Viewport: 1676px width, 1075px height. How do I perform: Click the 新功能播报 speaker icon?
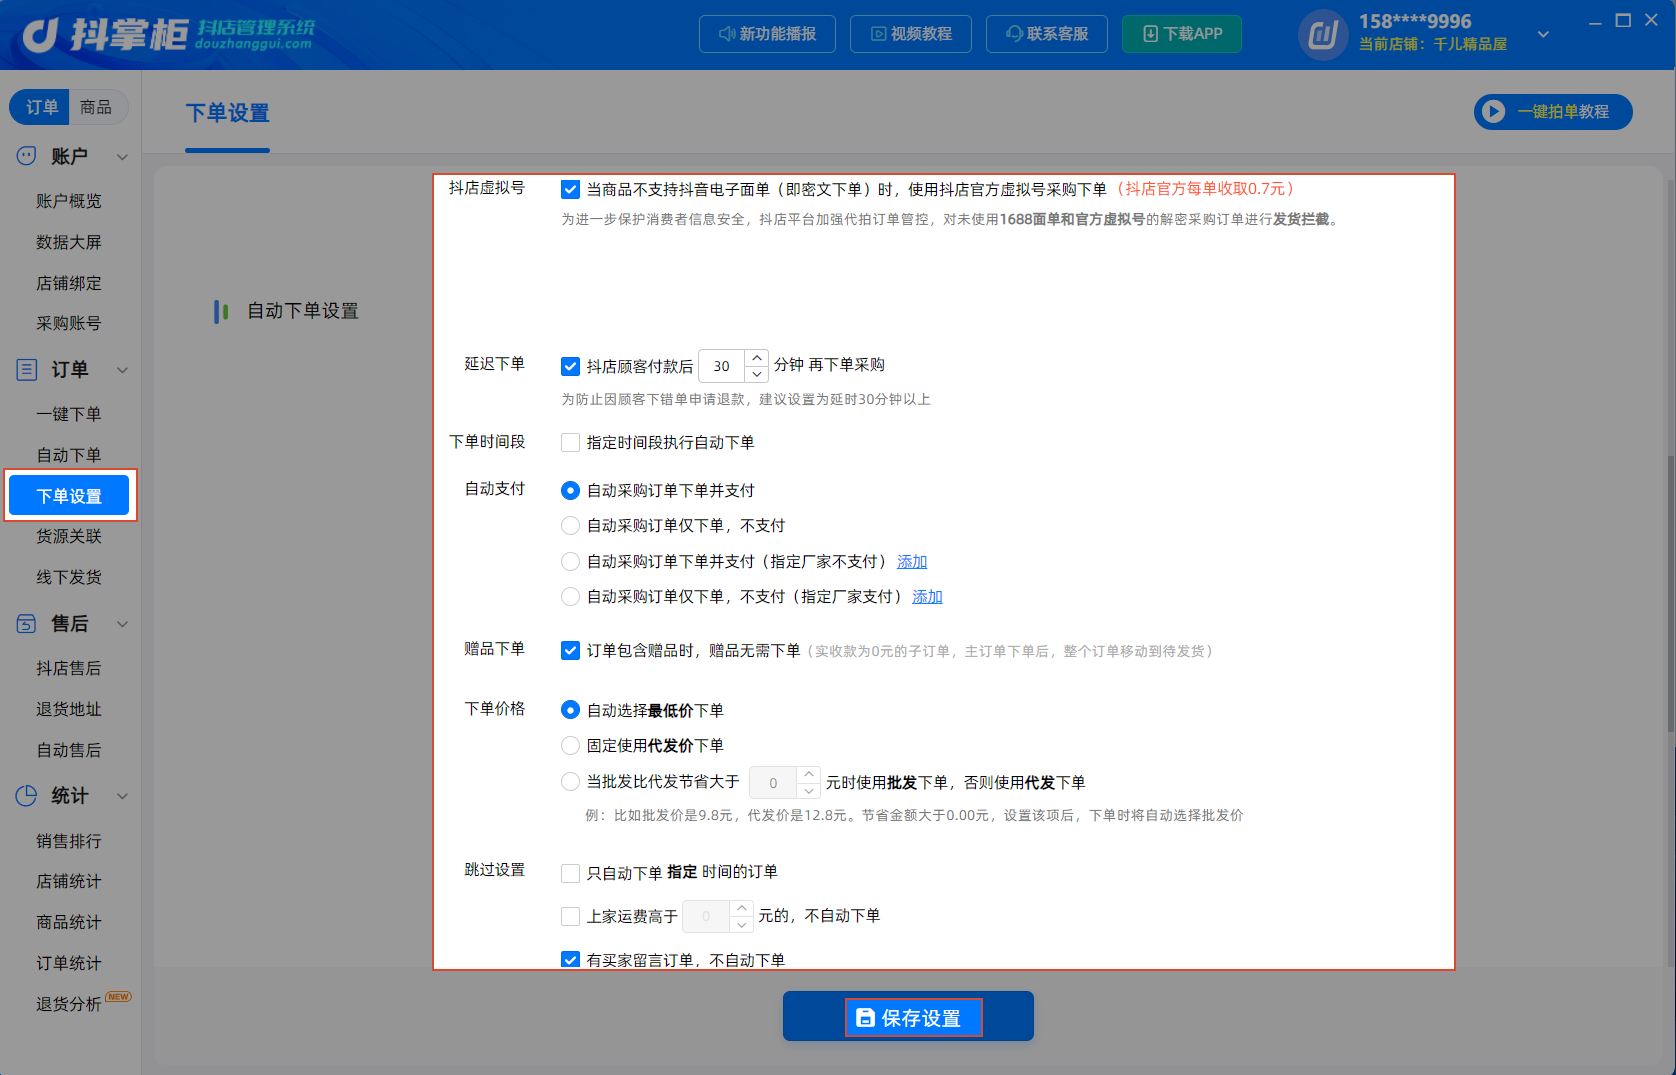pyautogui.click(x=727, y=34)
